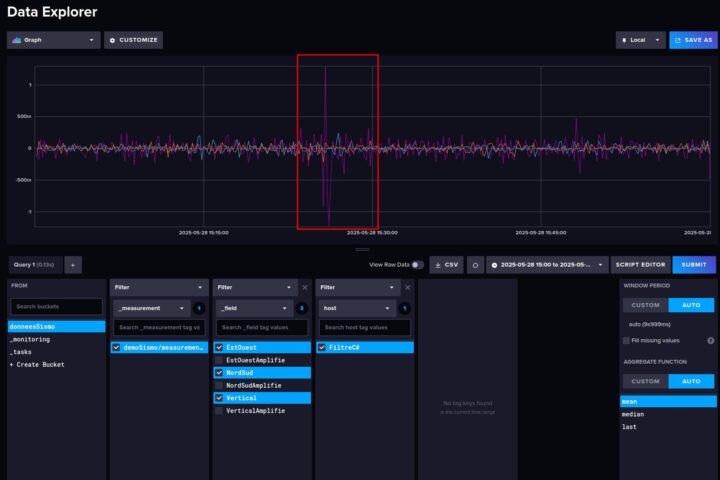Click Fill missing values help icon
720x480 pixels.
[710, 340]
